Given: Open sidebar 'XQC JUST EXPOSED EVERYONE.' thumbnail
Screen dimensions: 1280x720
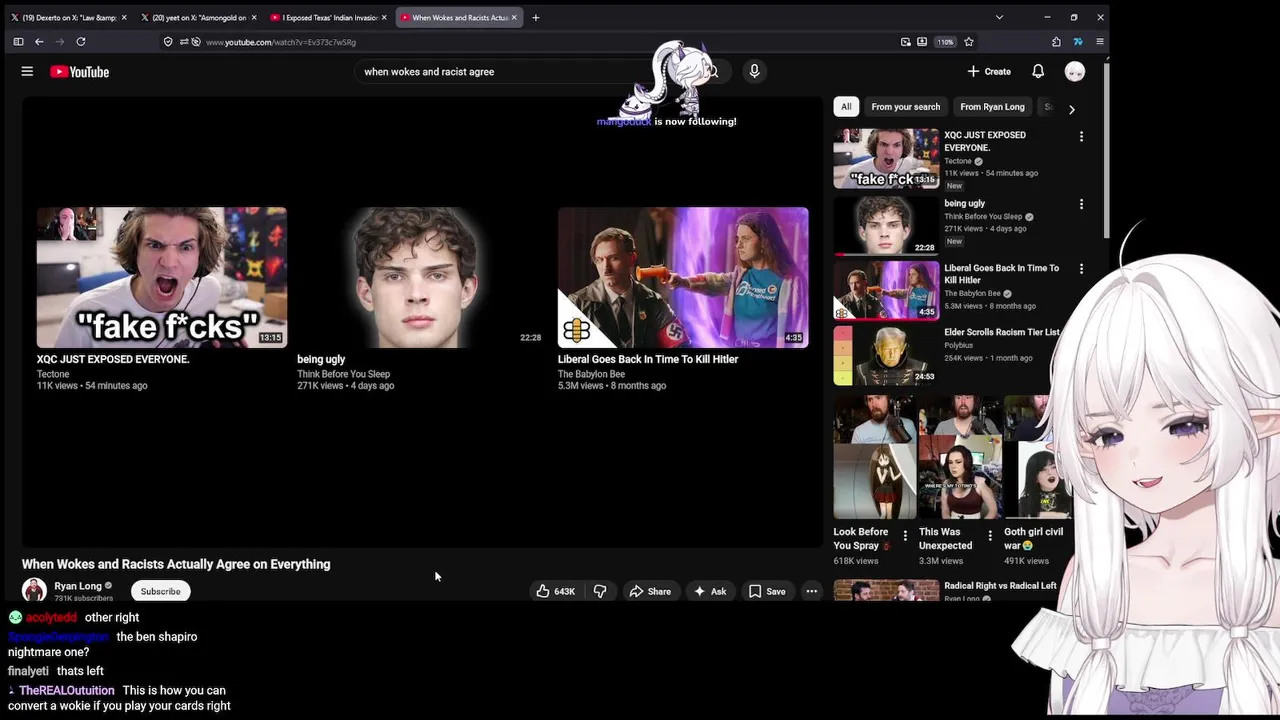Looking at the screenshot, I should [886, 158].
